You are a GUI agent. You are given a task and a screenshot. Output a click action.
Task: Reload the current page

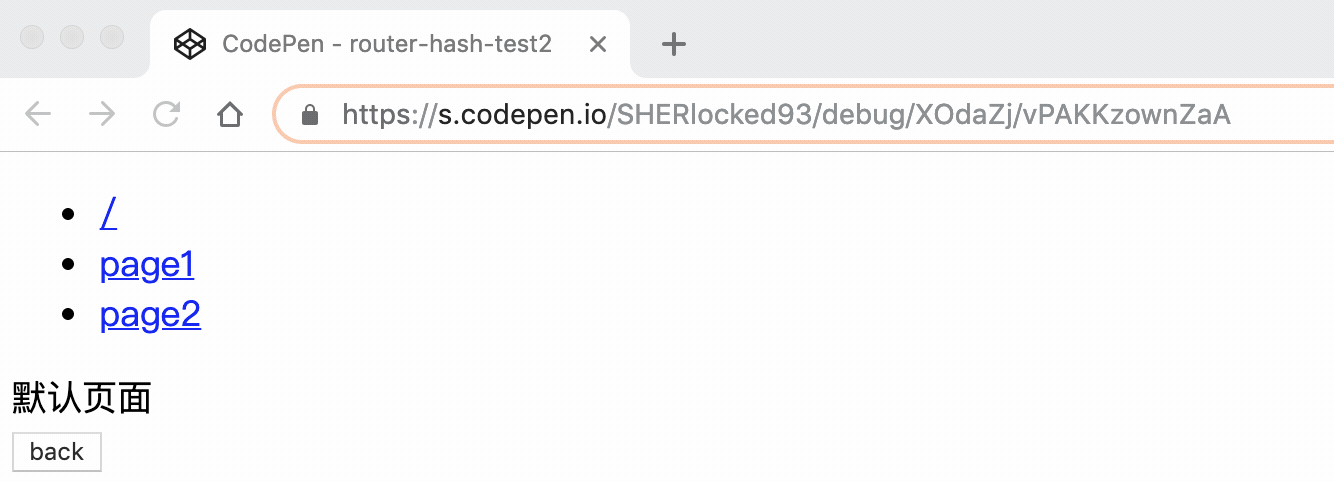pos(166,115)
